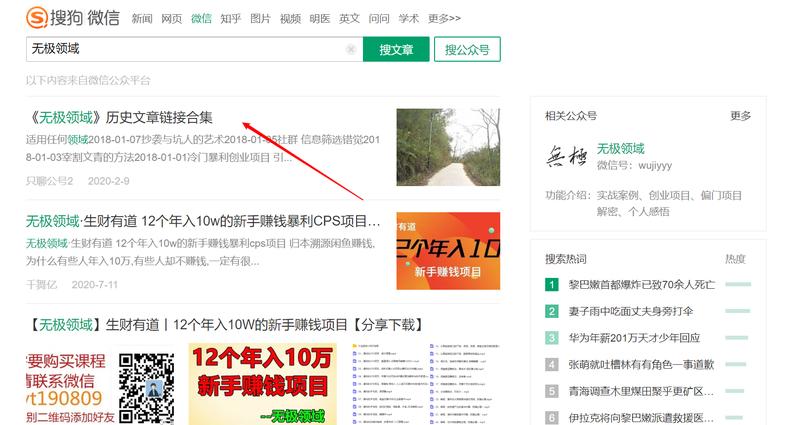
Task: Open the 学术 tab
Action: [x=408, y=18]
